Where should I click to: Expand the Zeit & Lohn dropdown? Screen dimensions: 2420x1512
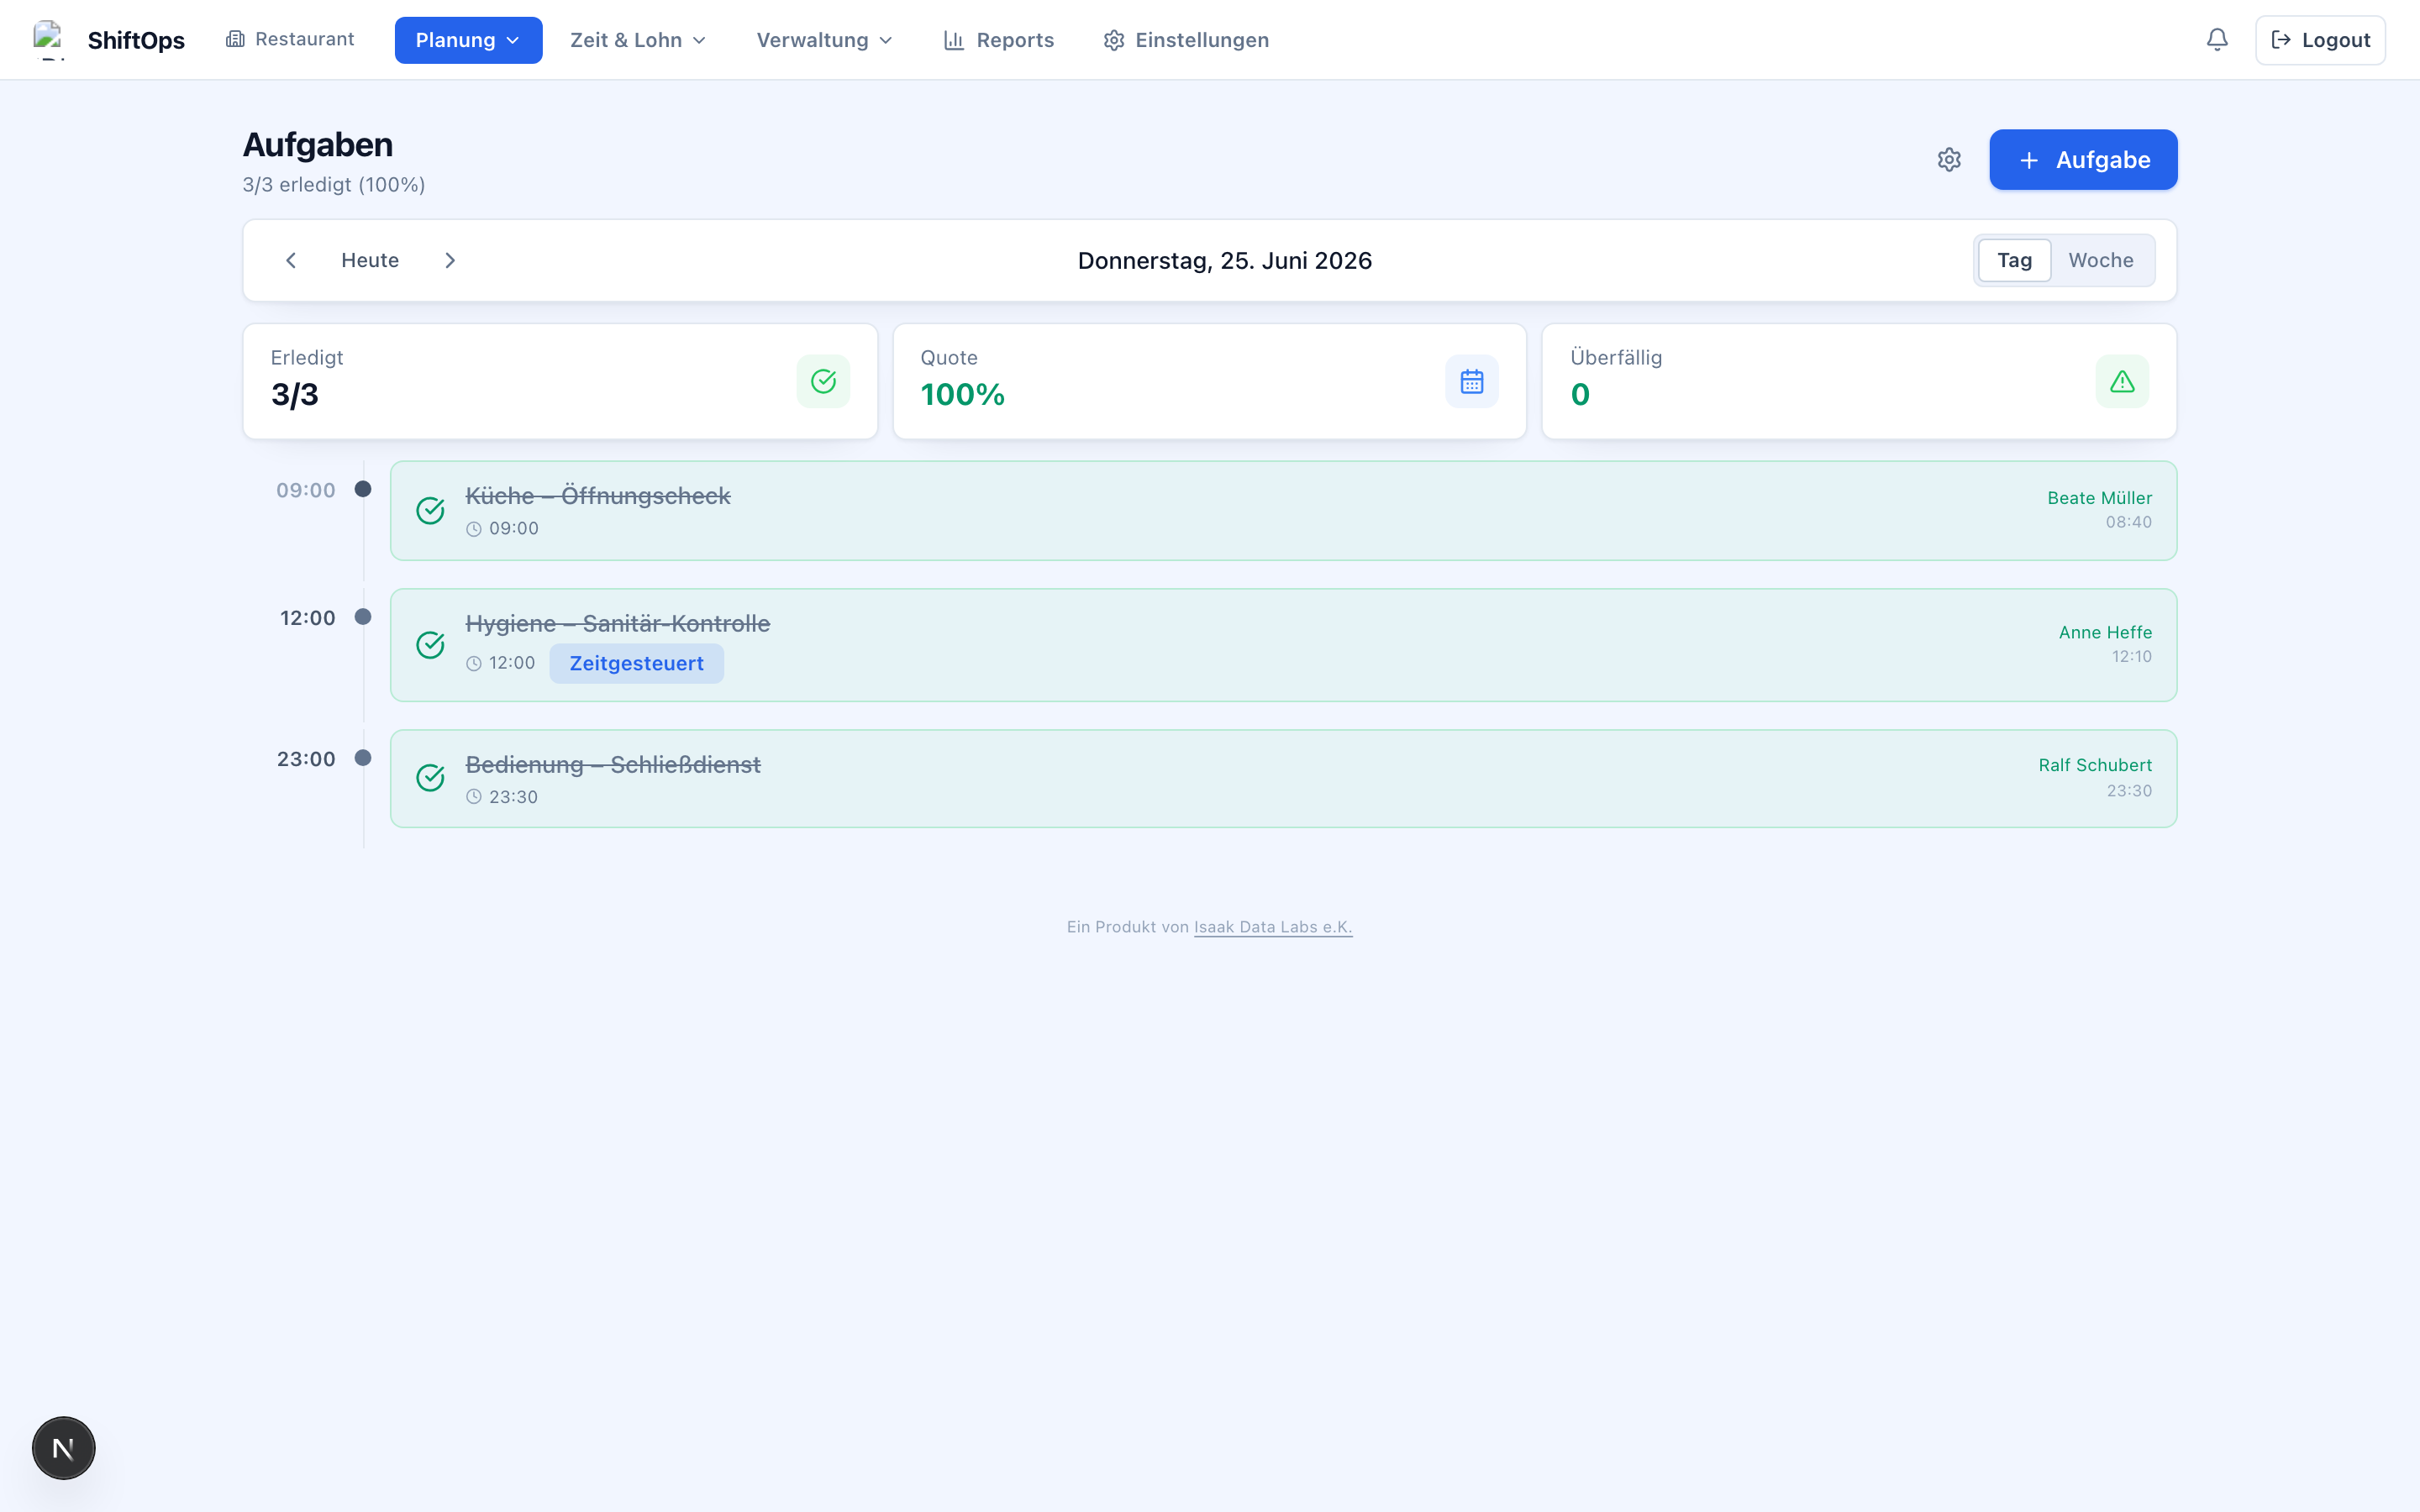tap(638, 40)
